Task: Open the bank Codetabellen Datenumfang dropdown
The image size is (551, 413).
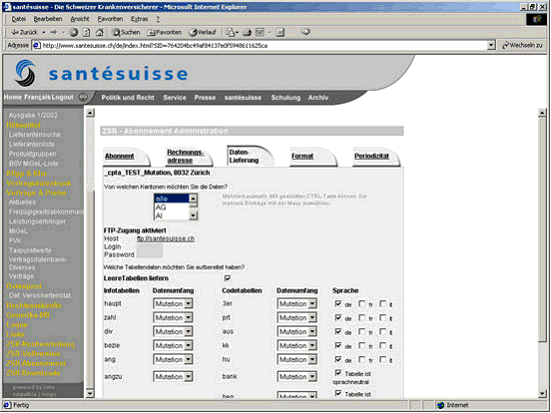Action: coord(297,377)
